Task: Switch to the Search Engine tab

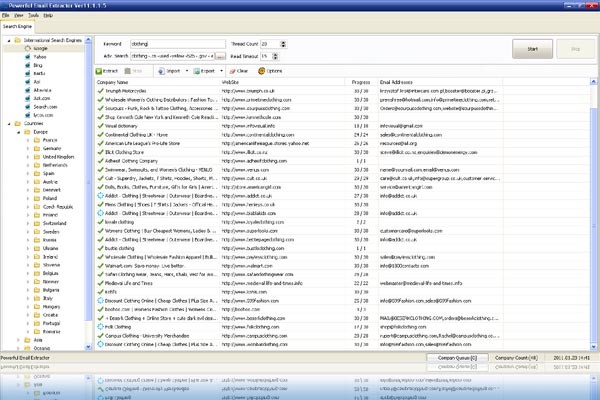Action: tap(17, 26)
